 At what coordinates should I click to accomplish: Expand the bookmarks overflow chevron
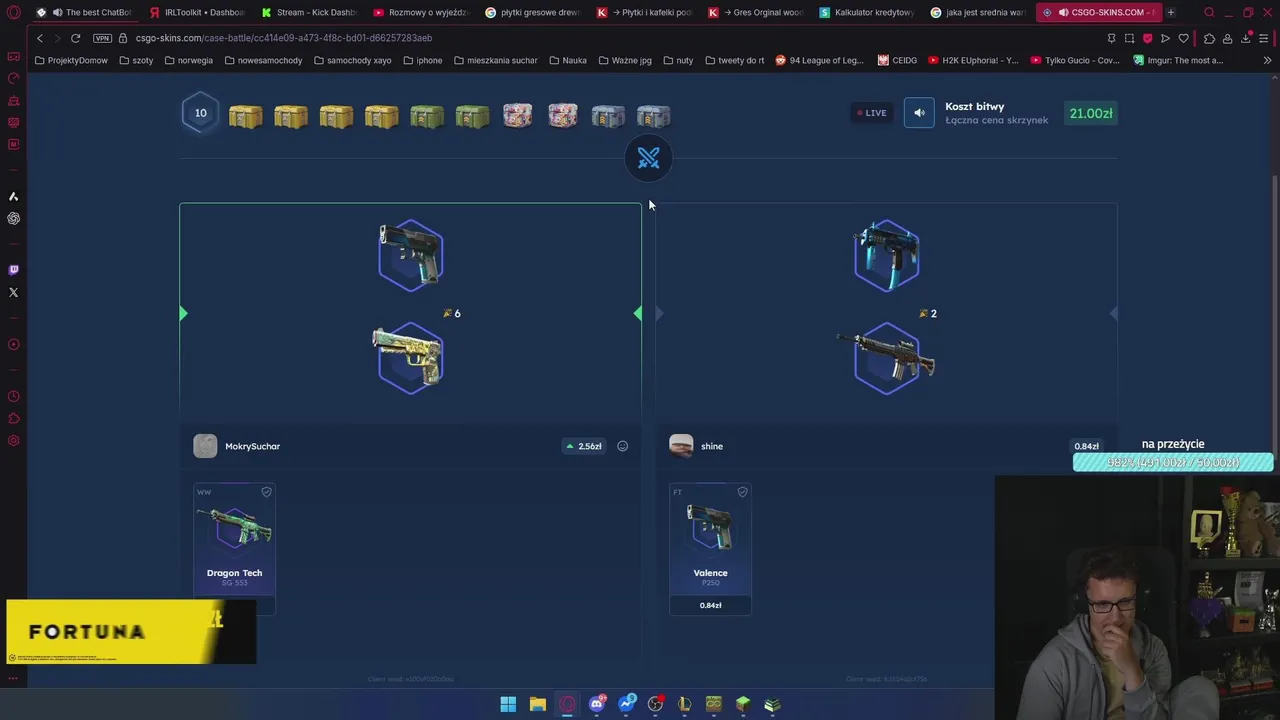click(x=1267, y=60)
